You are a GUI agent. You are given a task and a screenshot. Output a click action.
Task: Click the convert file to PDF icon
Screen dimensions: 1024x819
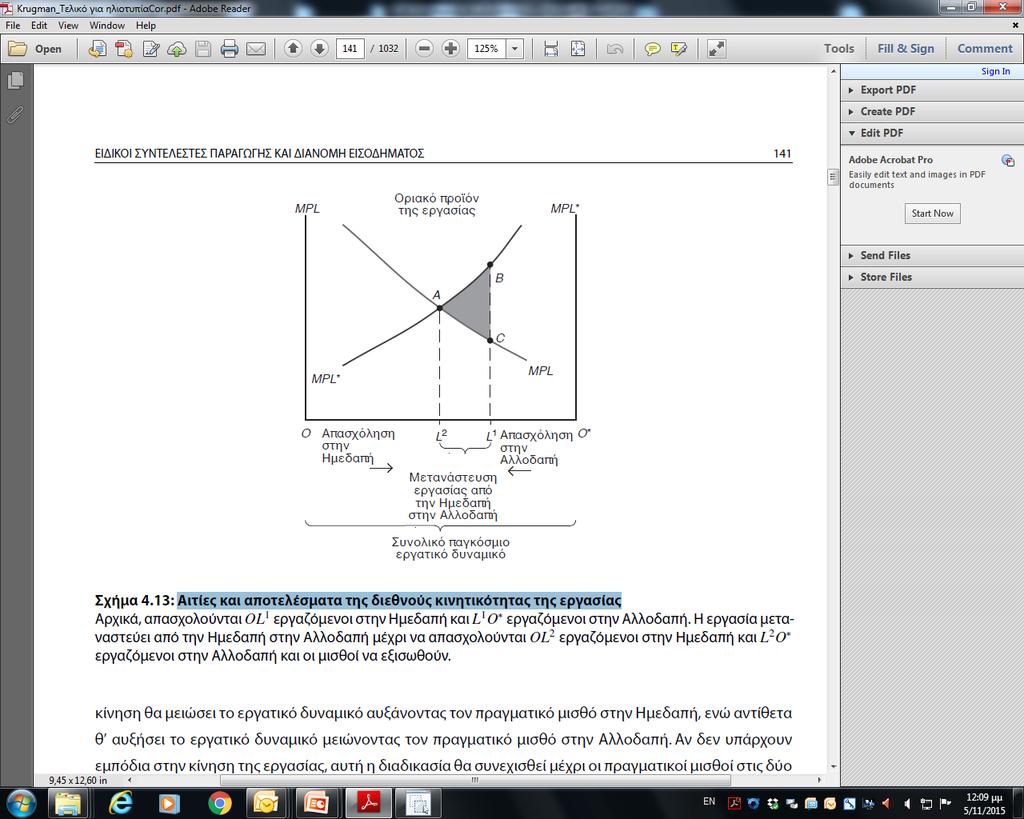point(97,49)
